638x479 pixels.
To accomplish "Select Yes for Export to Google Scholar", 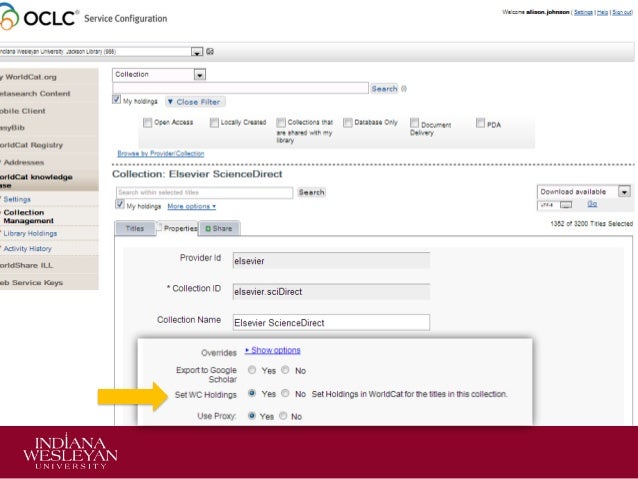I will click(252, 370).
